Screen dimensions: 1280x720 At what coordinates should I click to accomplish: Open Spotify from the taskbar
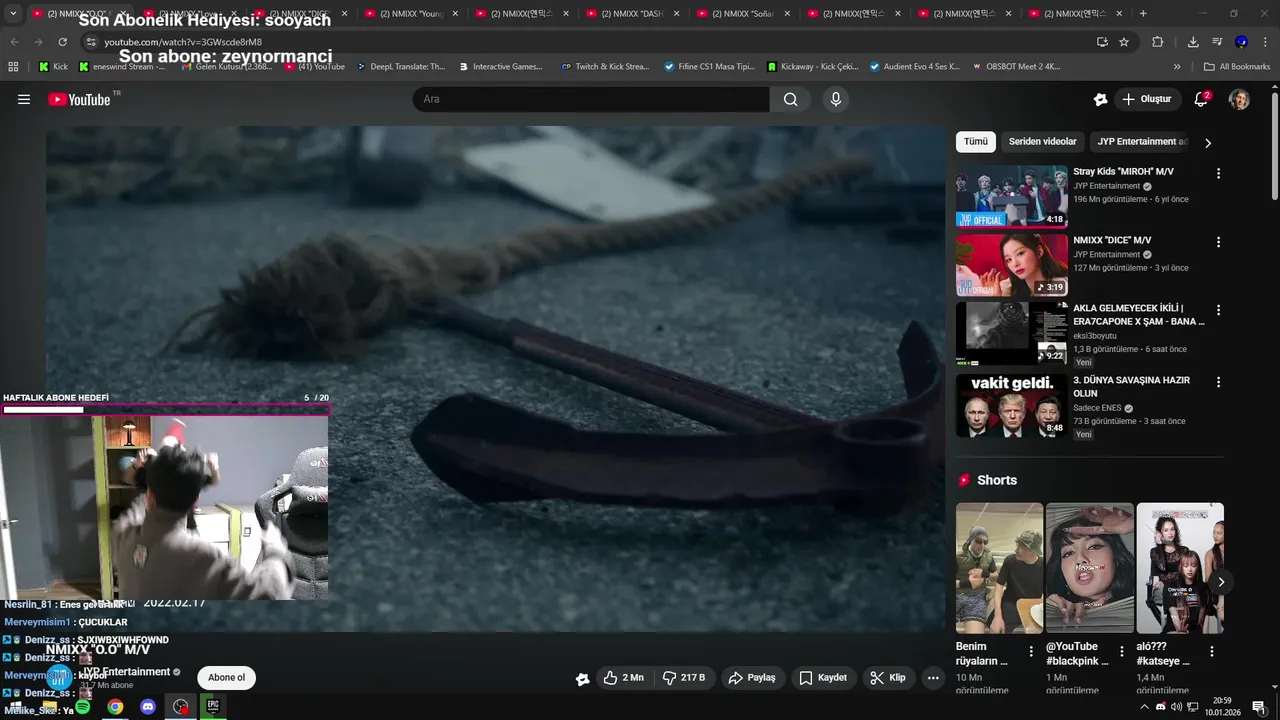click(x=83, y=707)
